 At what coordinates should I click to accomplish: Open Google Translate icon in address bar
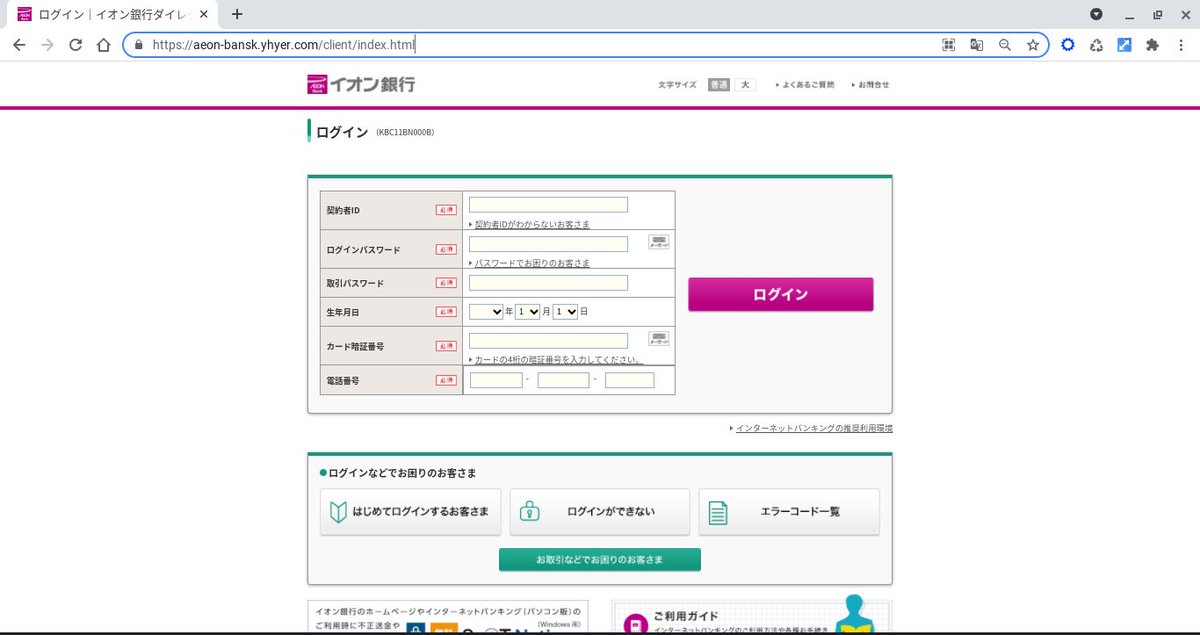click(x=976, y=45)
